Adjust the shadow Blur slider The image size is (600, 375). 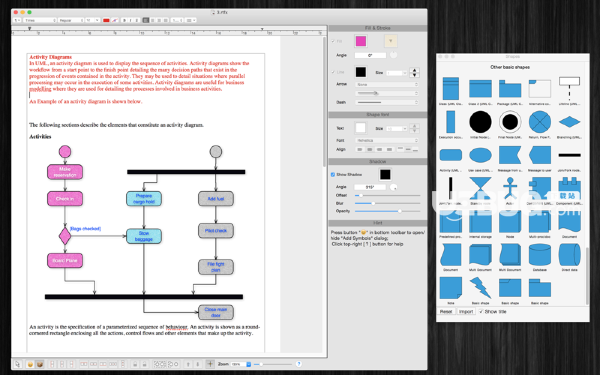387,203
